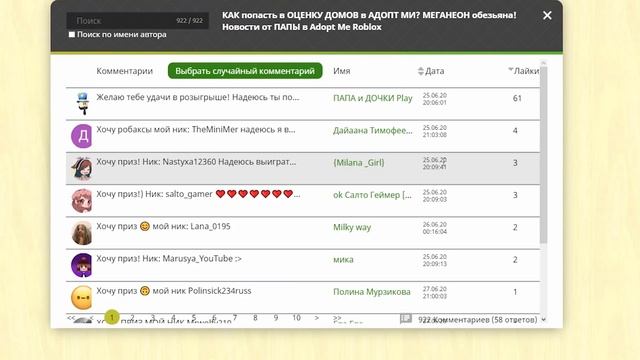The width and height of the screenshot is (640, 360).
Task: Open the yellow emoji avatar of Полина Мурзикова
Action: tap(81, 297)
